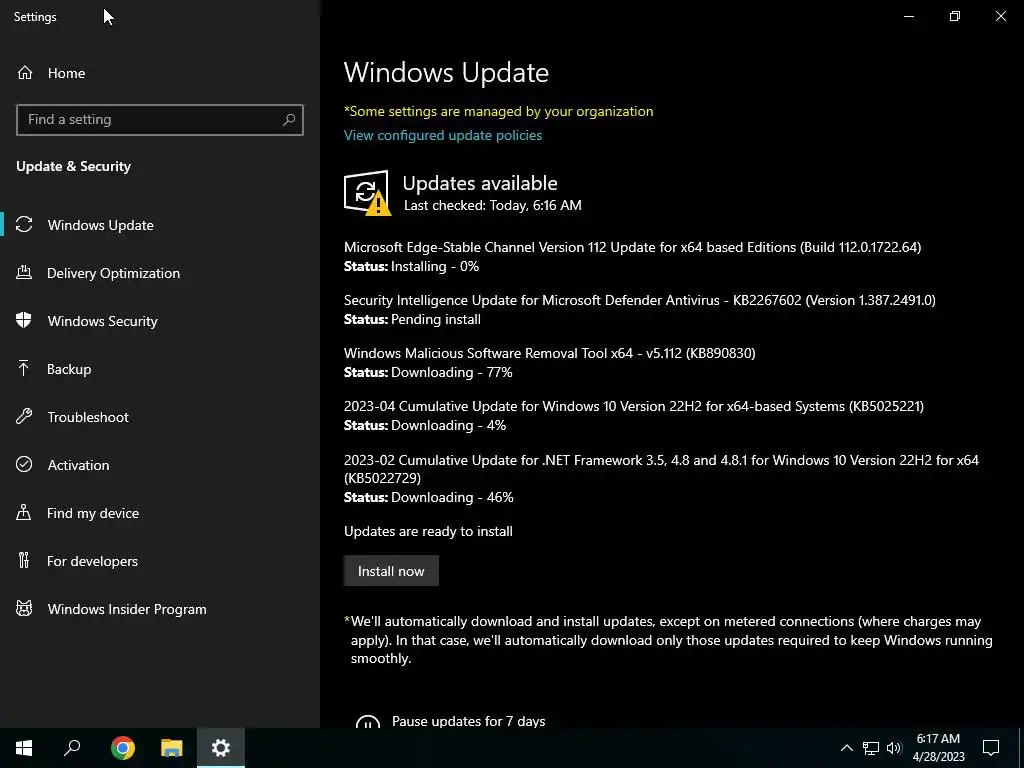The width and height of the screenshot is (1024, 768).
Task: Open Delivery Optimization settings
Action: (160, 272)
